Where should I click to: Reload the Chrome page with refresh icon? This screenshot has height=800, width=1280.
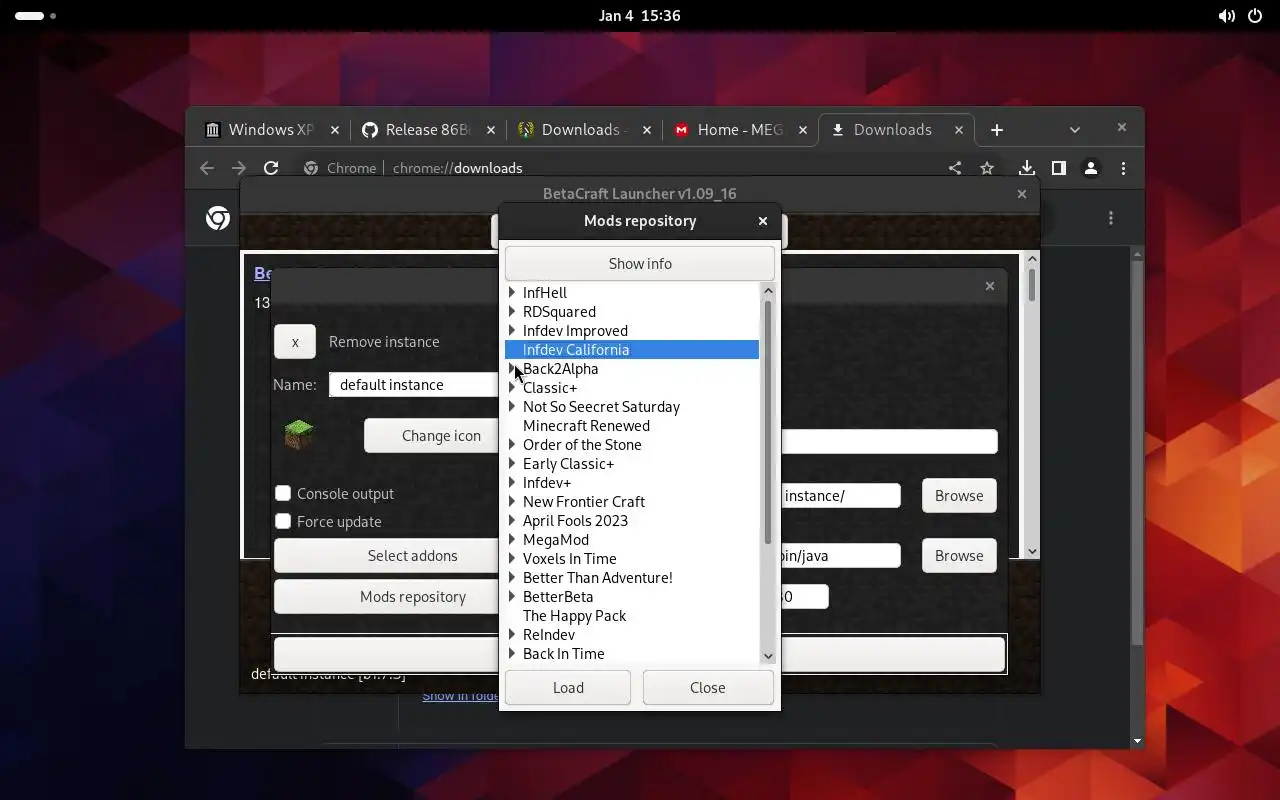pos(271,168)
